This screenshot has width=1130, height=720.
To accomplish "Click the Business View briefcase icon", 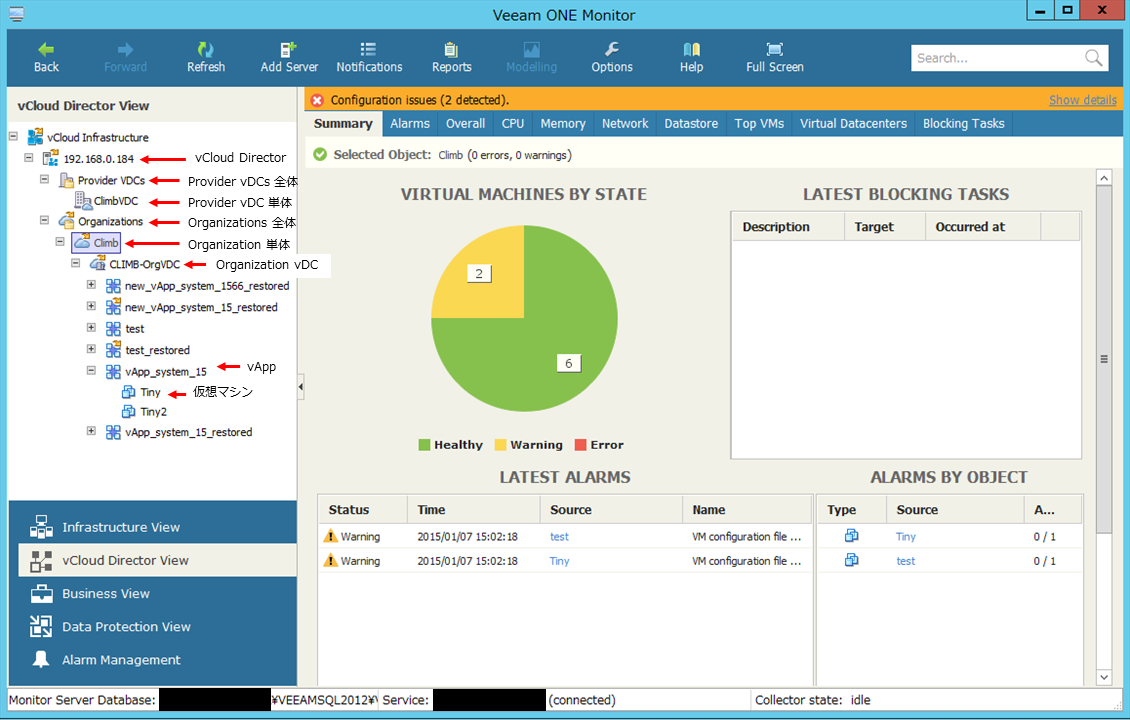I will [41, 594].
